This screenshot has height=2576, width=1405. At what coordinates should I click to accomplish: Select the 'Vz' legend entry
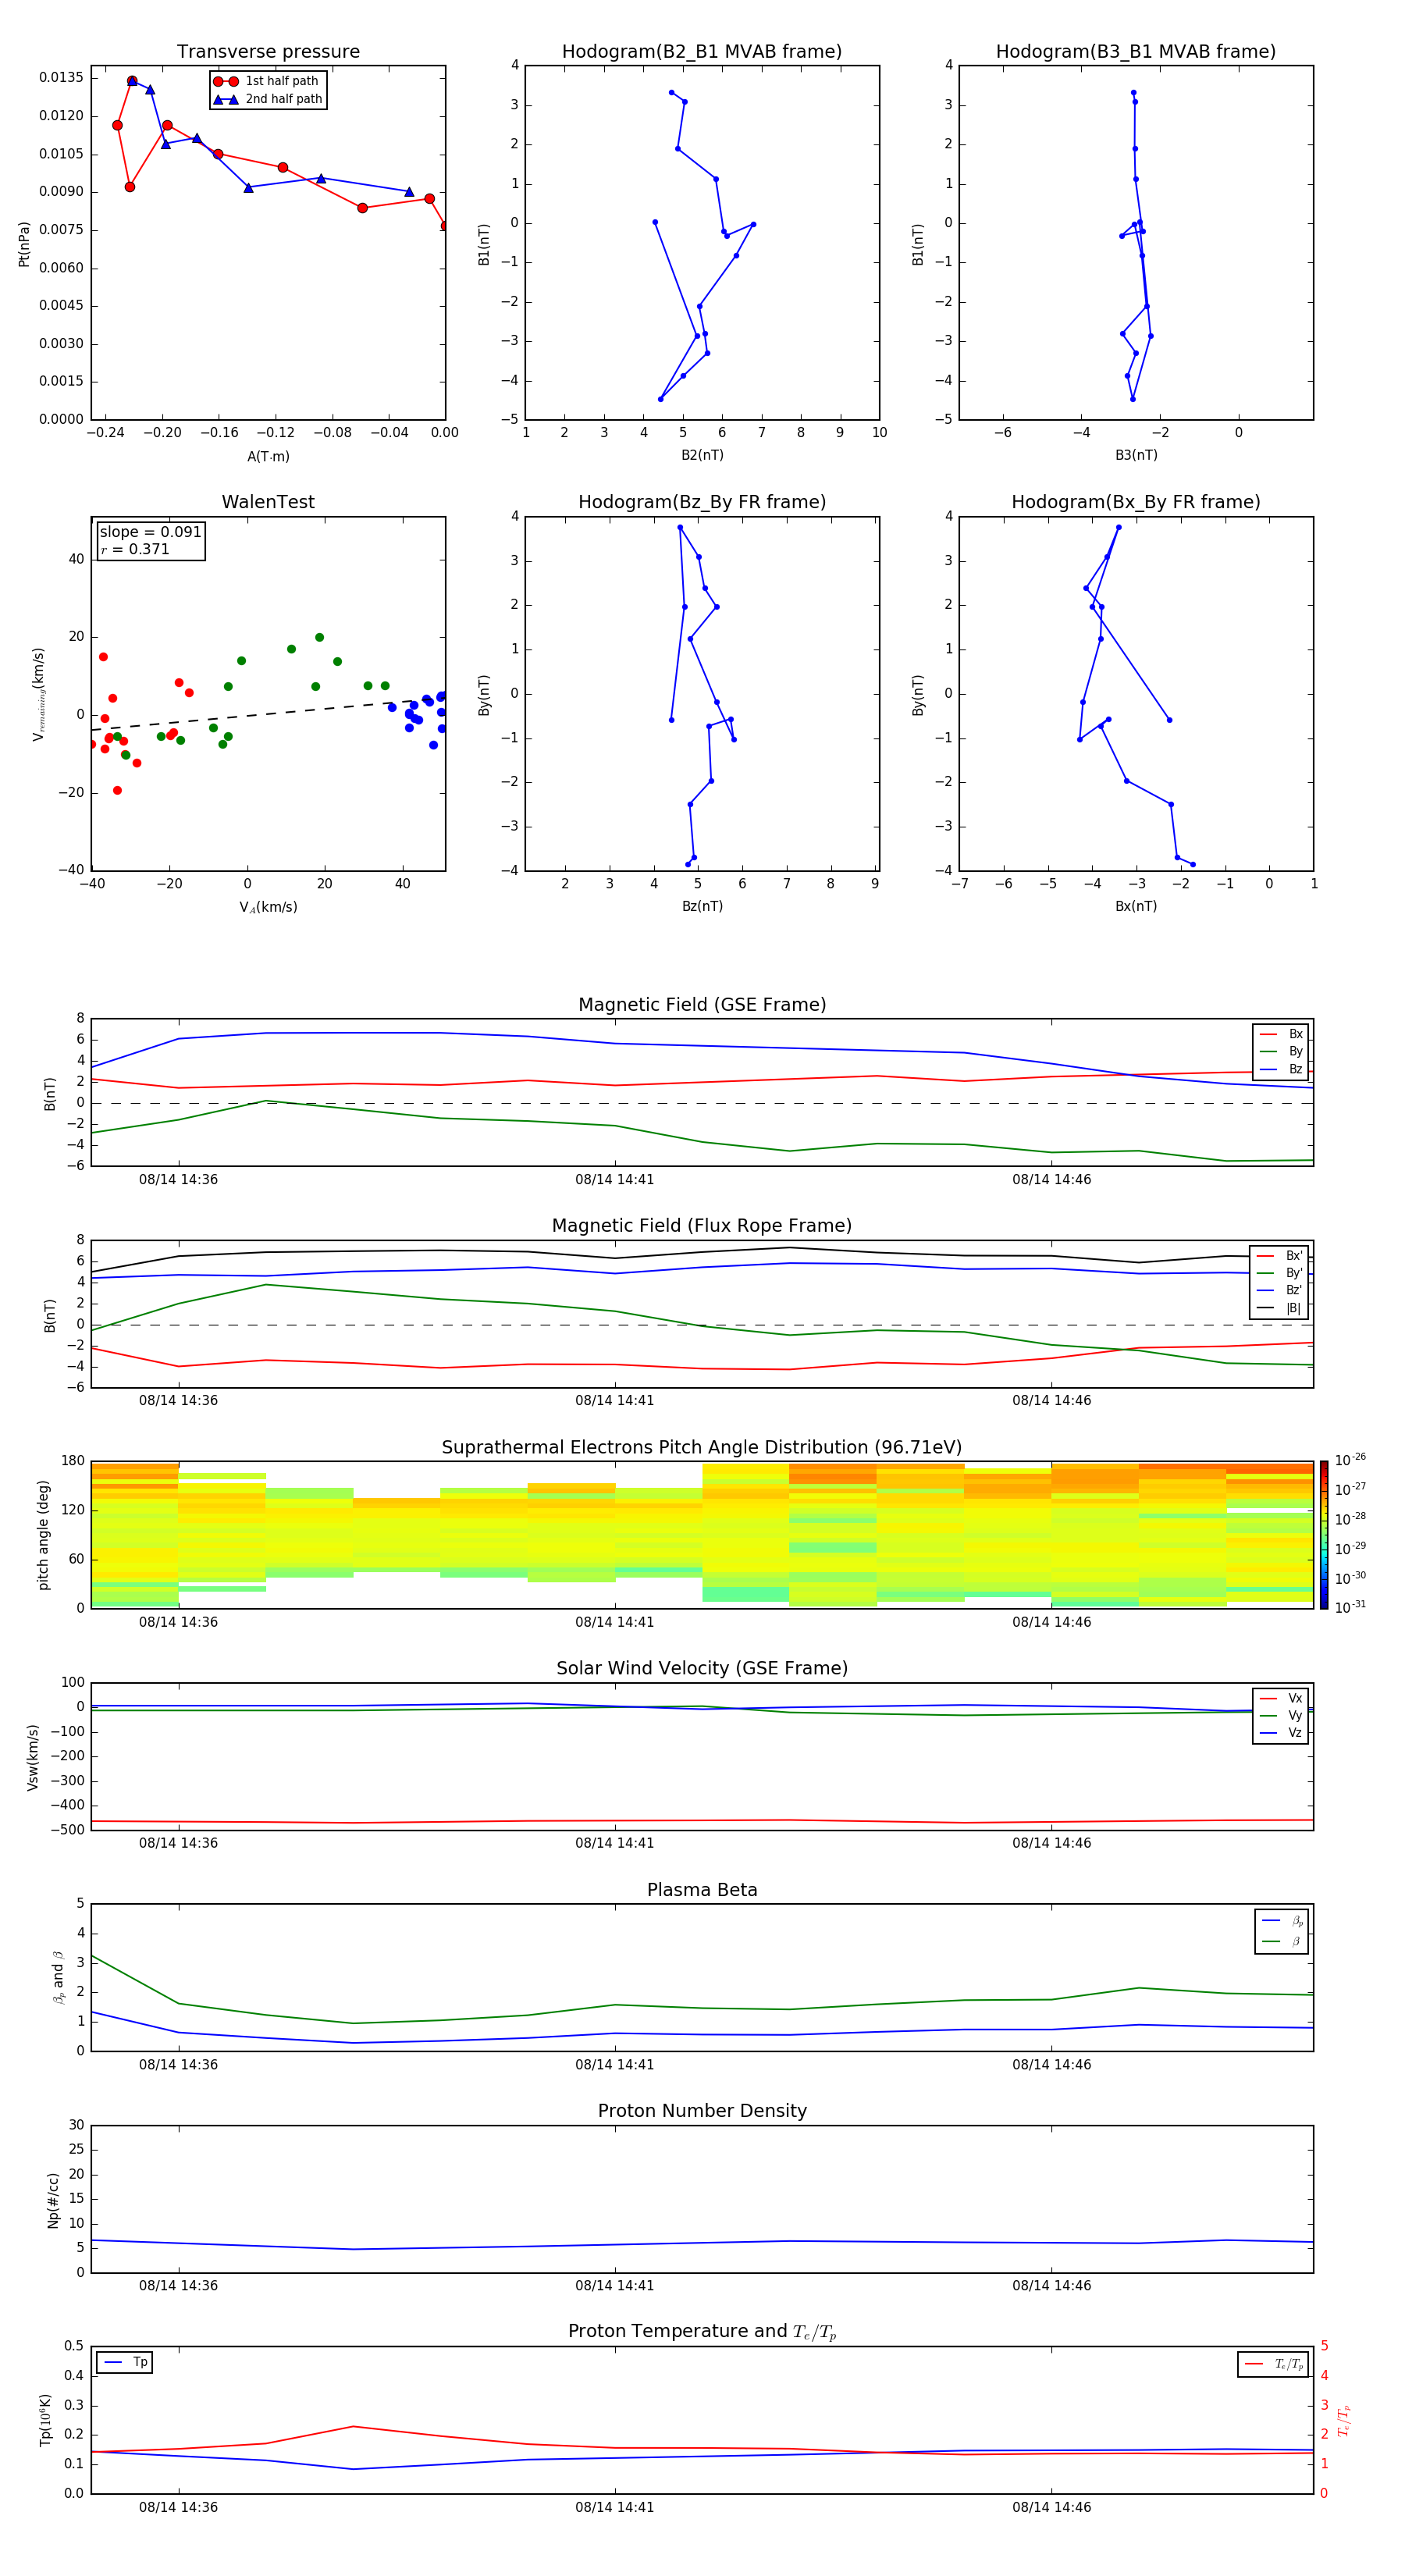tap(1281, 1733)
